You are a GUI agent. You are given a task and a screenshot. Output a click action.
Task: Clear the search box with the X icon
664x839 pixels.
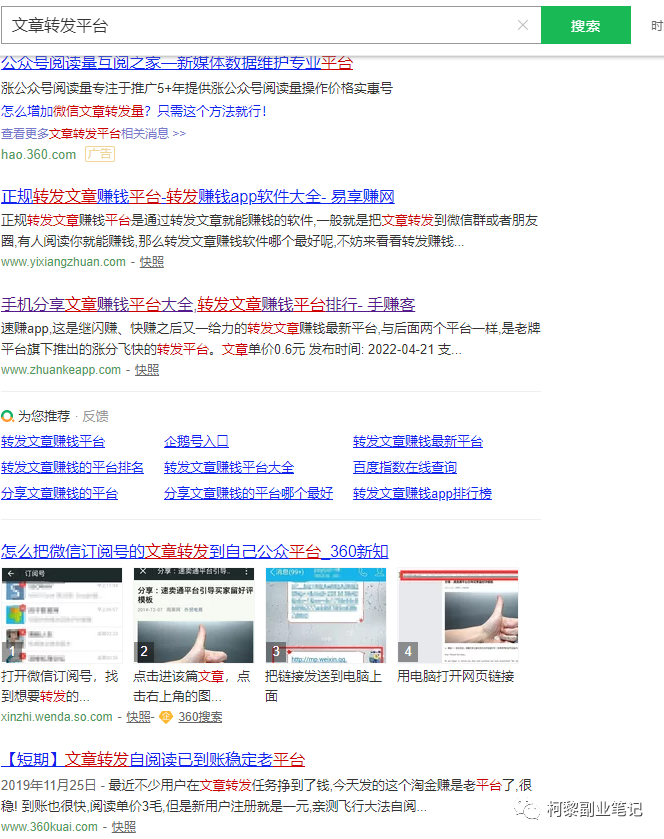pos(523,26)
